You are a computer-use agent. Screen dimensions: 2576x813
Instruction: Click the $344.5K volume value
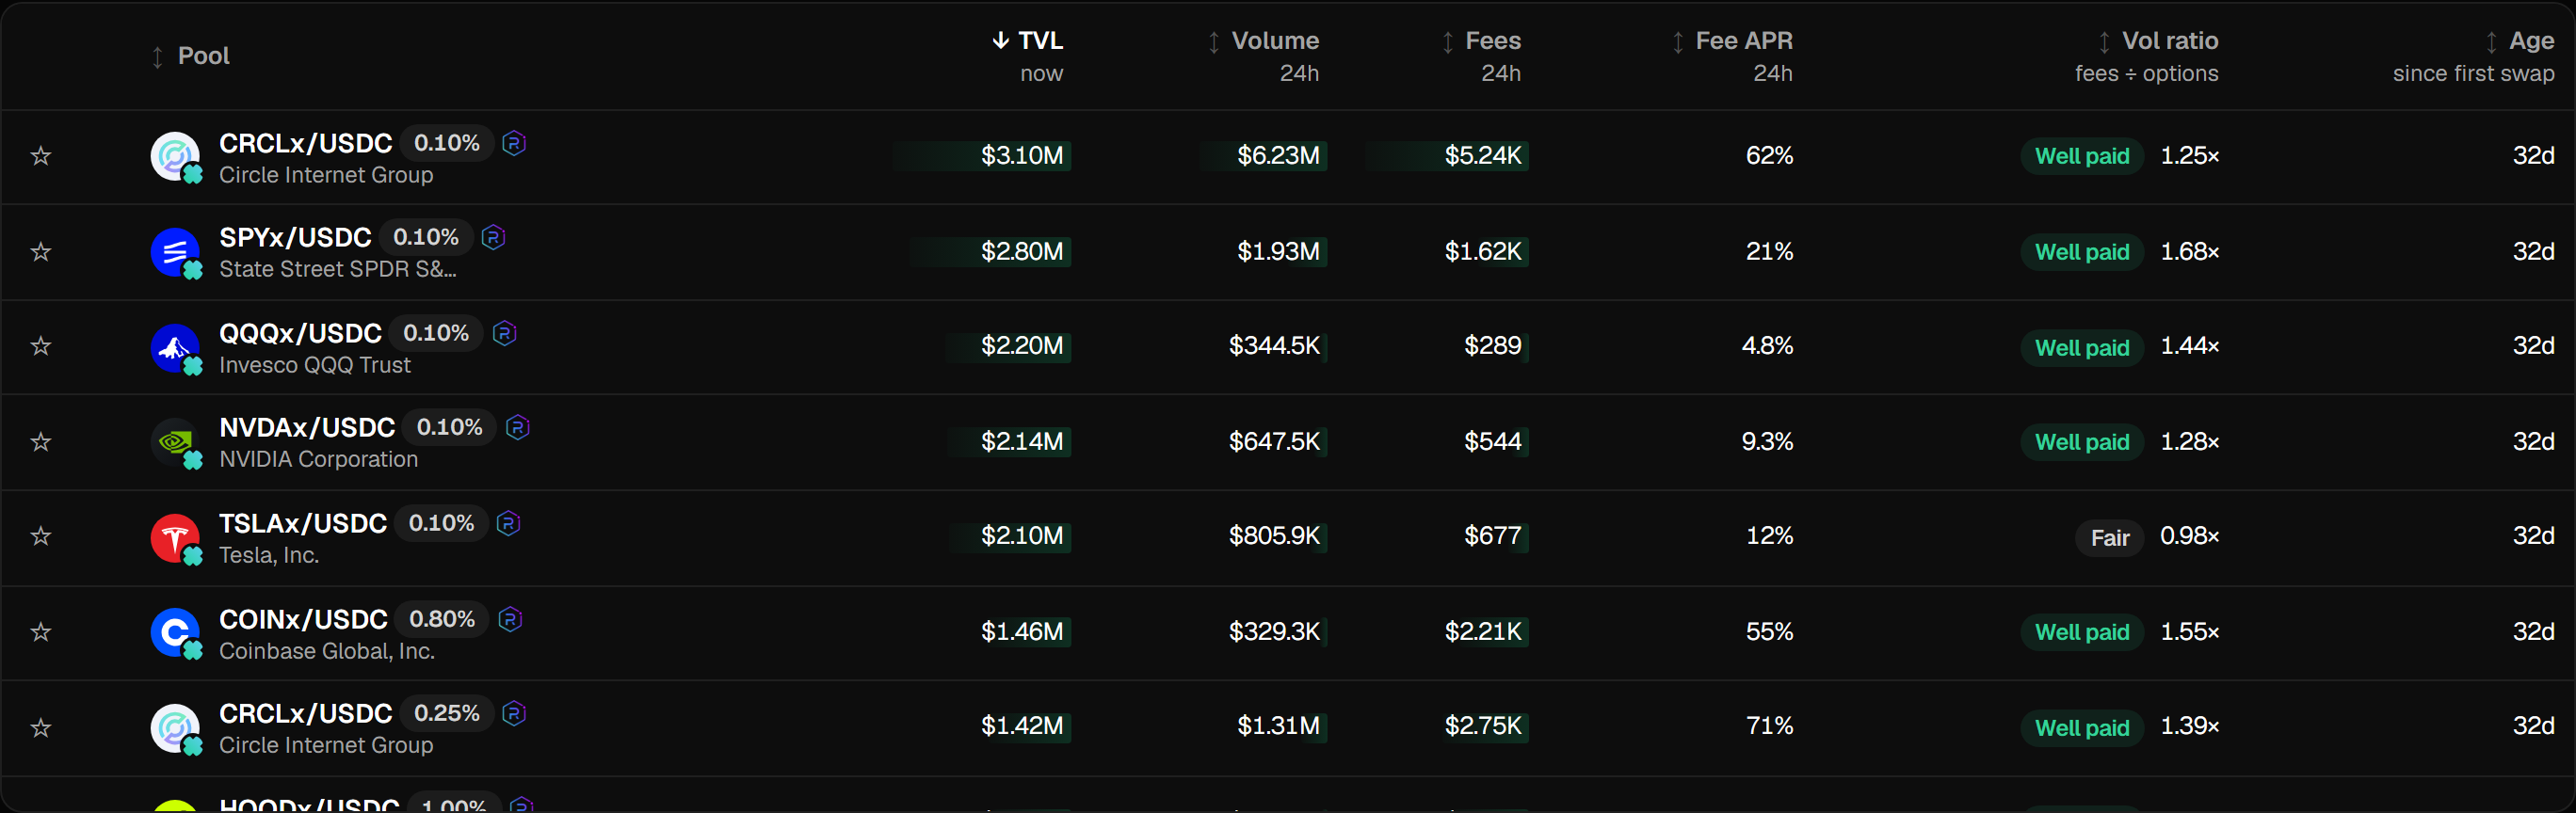(x=1274, y=346)
